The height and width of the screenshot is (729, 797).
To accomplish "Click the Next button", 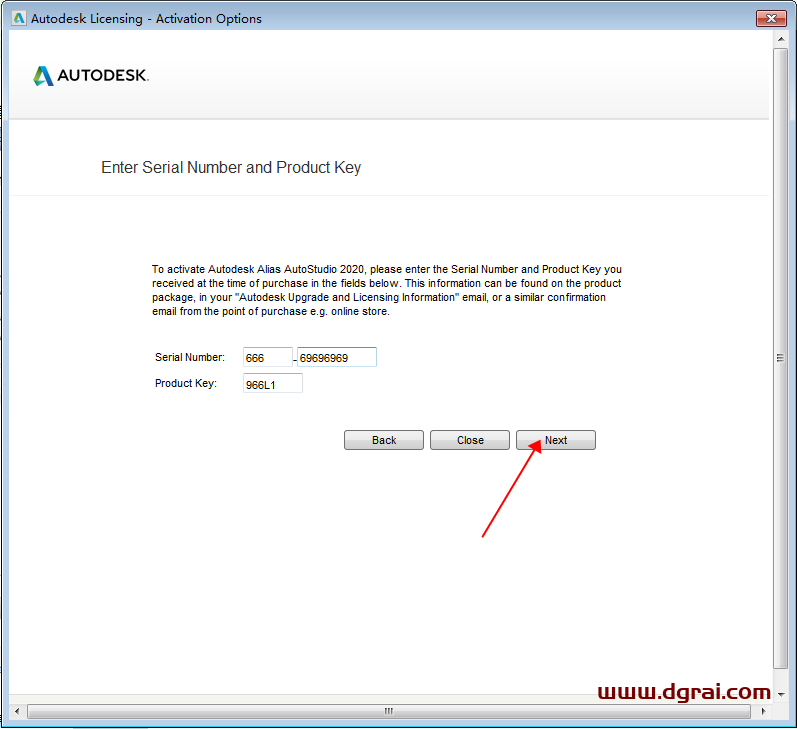I will pyautogui.click(x=556, y=440).
